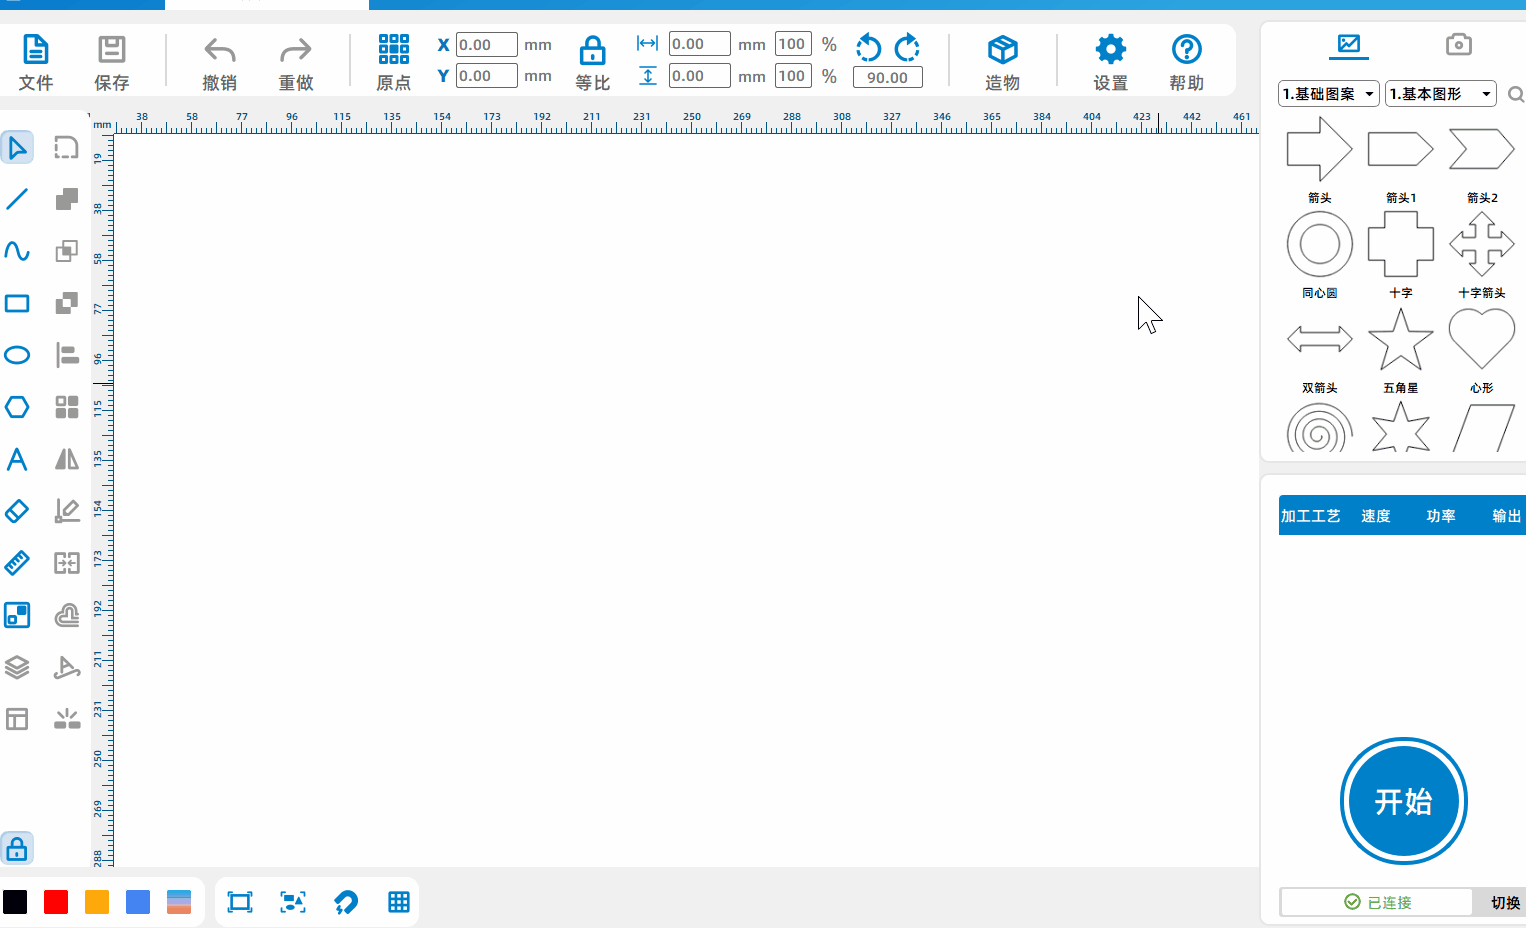Select the ruler measure tool
The height and width of the screenshot is (928, 1526).
tap(17, 563)
